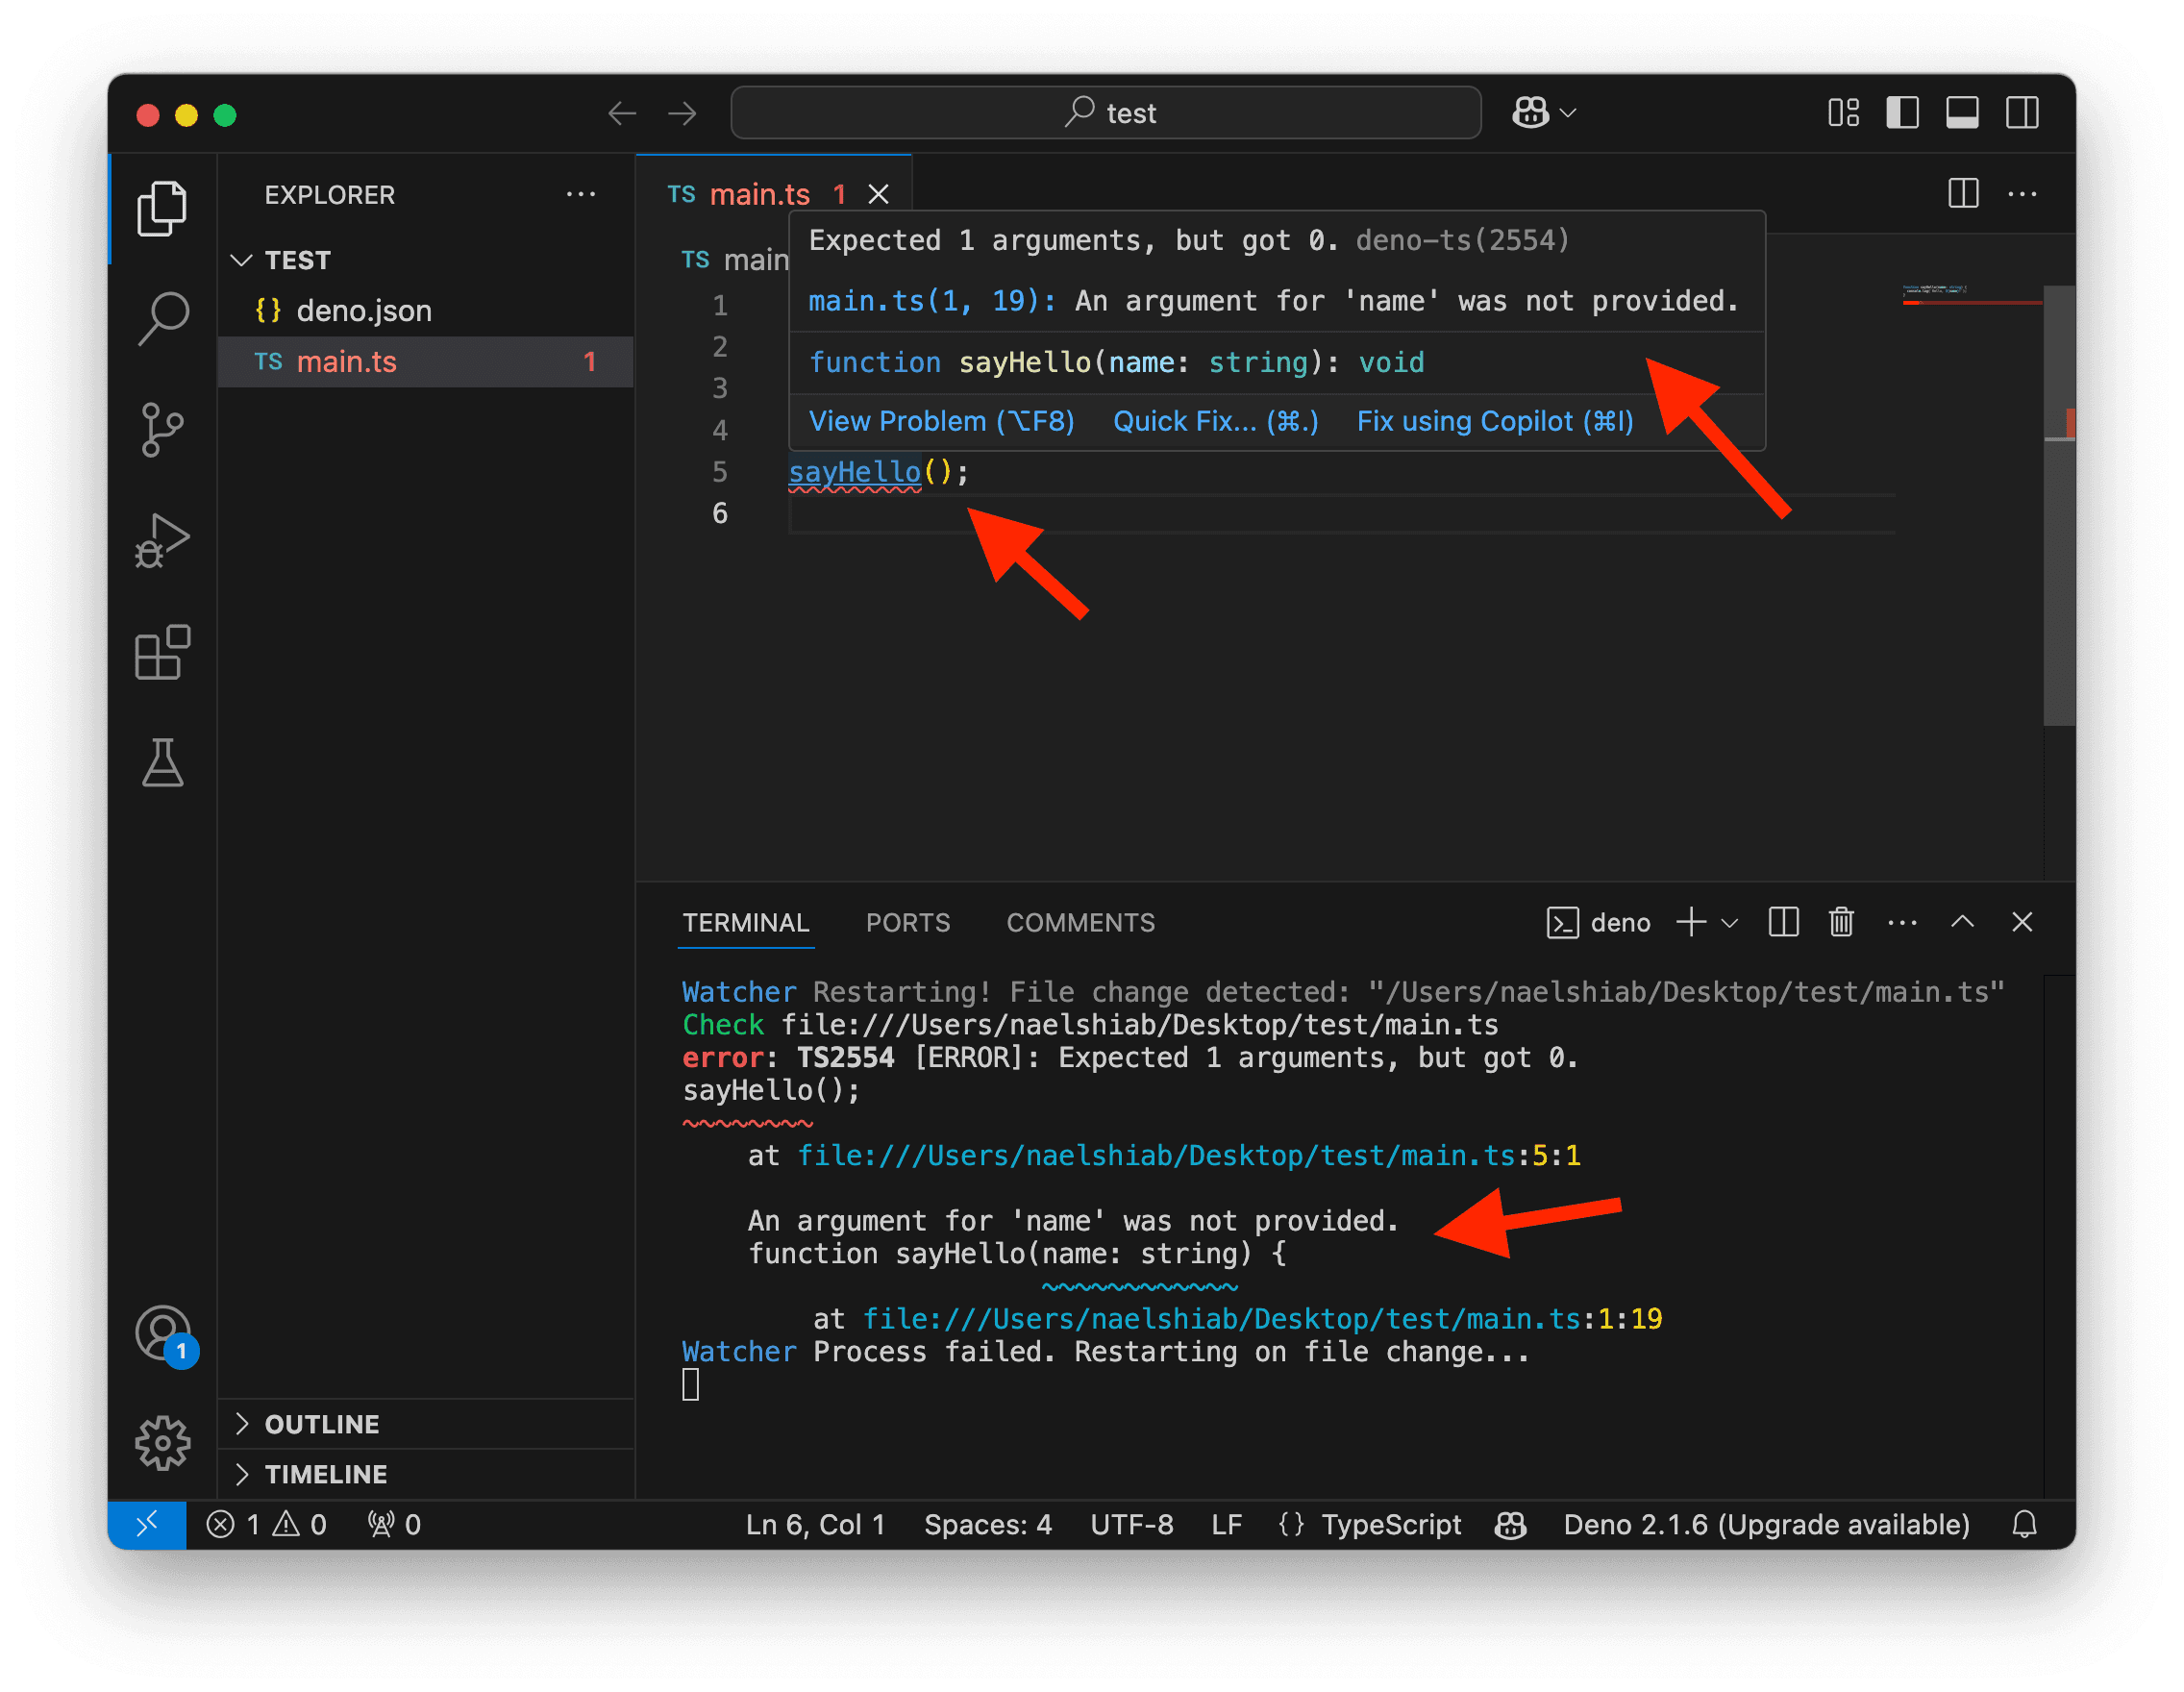Open the Manage gear icon
The height and width of the screenshot is (1692, 2184).
tap(162, 1443)
